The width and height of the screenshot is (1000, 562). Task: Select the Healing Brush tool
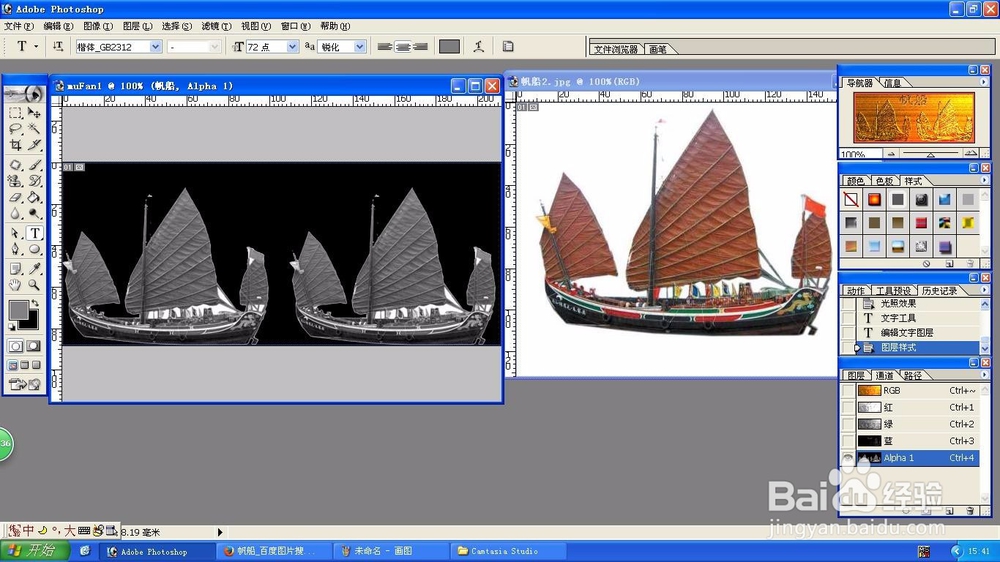pyautogui.click(x=15, y=165)
